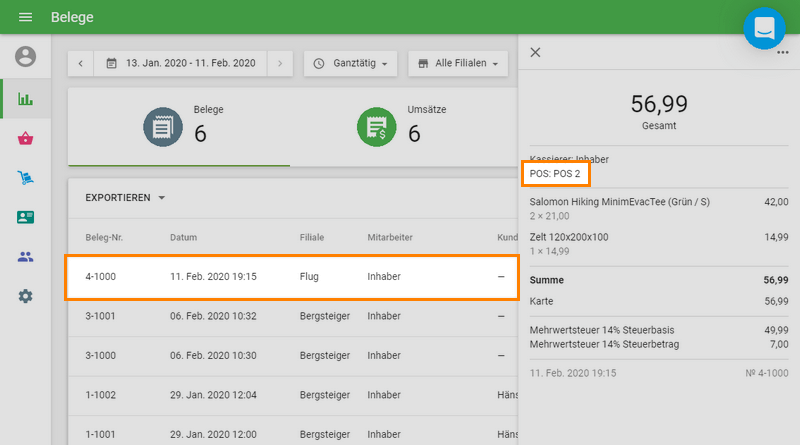
Task: Open the employees ID card sidebar icon
Action: tap(25, 217)
